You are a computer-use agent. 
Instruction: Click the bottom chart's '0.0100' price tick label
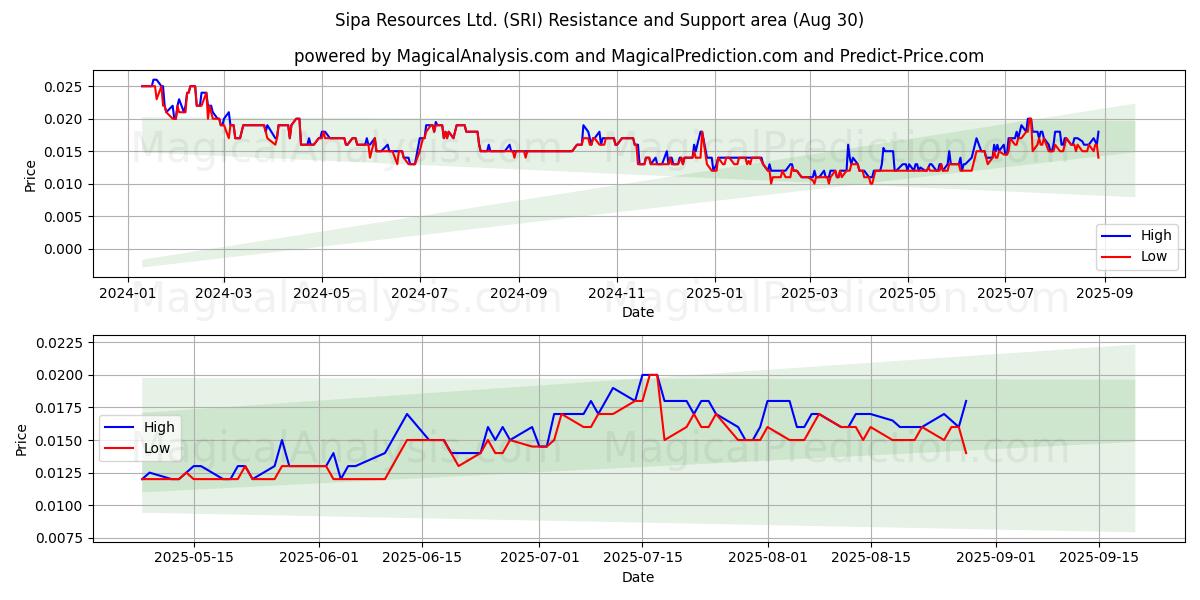click(60, 505)
